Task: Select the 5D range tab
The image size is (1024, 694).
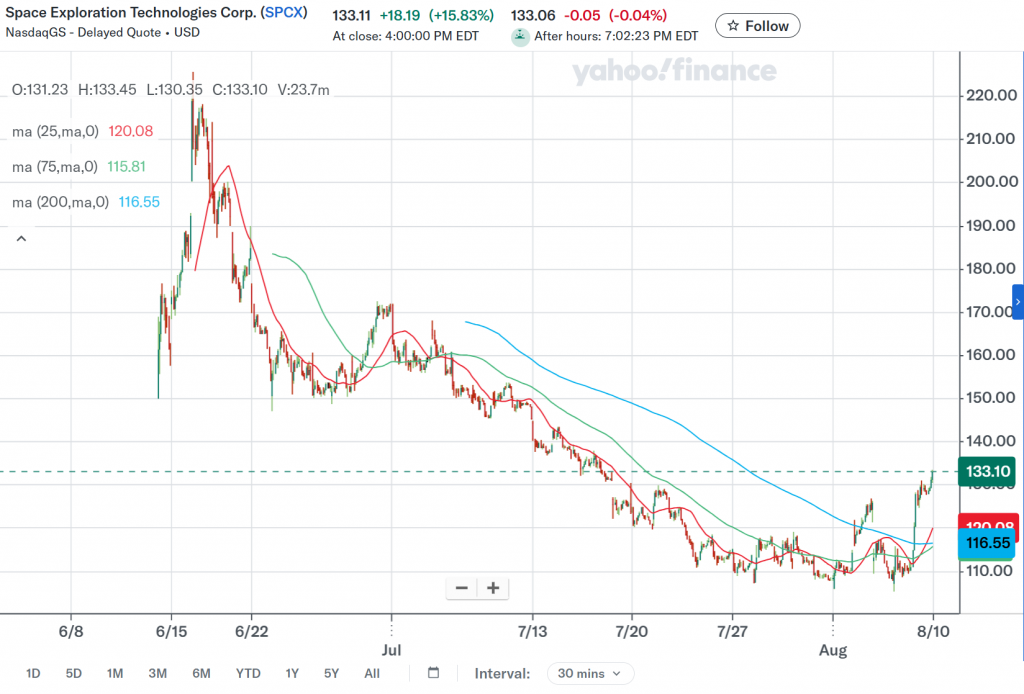Action: (74, 673)
